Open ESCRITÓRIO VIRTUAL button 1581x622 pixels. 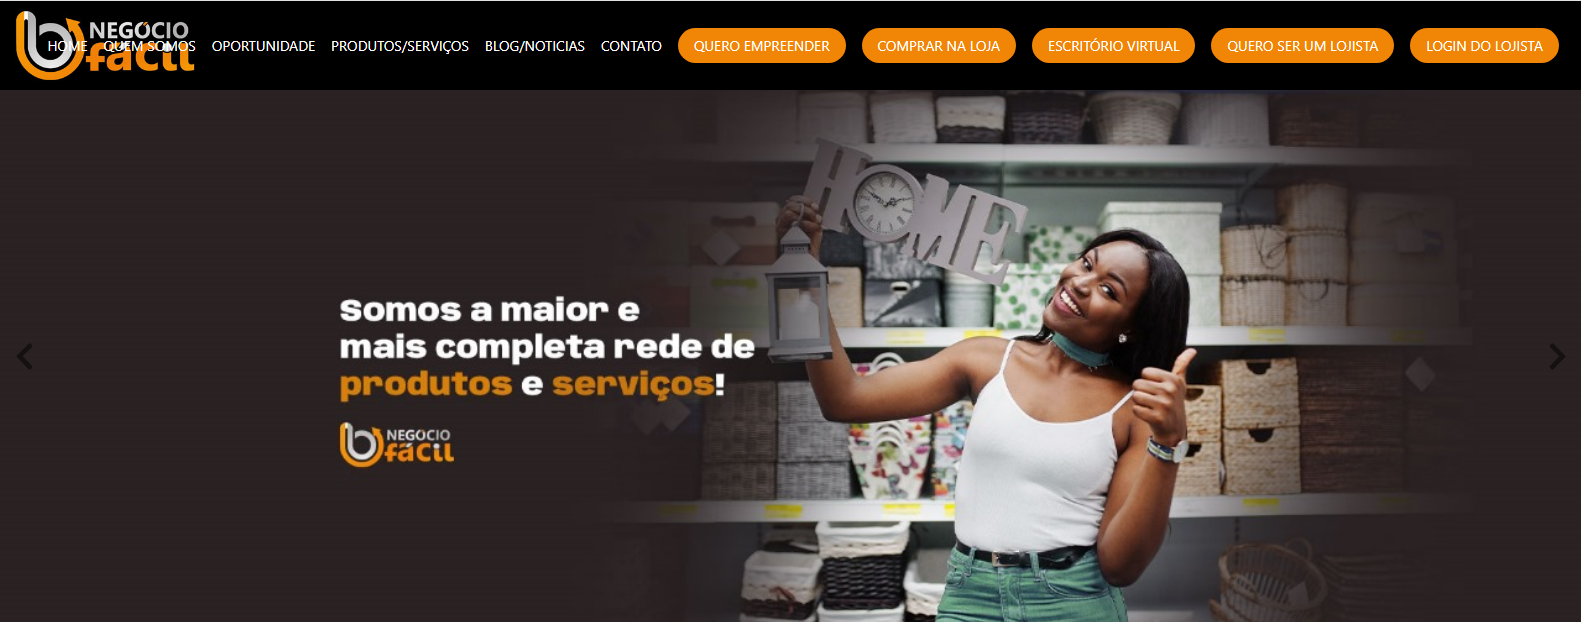[1113, 46]
